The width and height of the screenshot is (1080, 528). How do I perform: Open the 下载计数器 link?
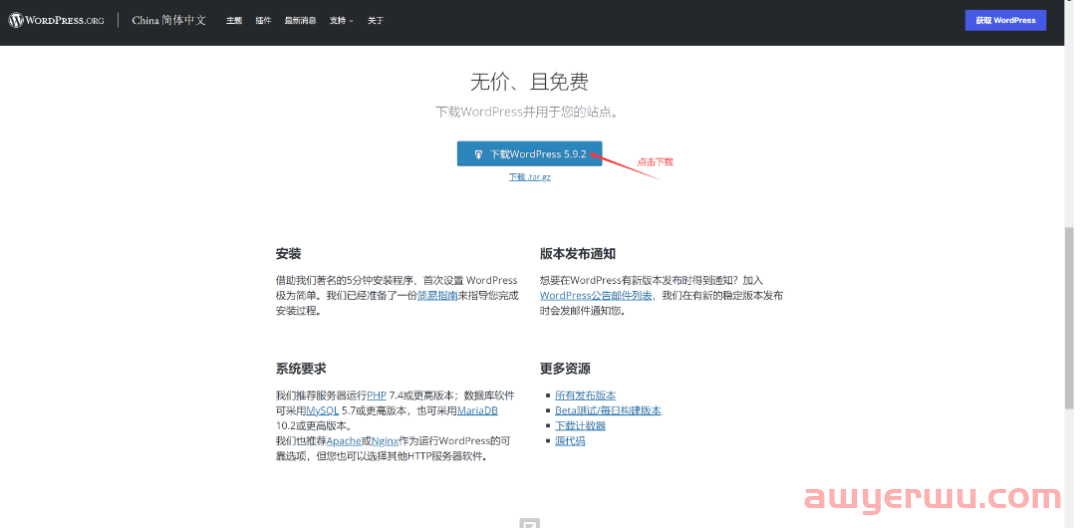(580, 425)
